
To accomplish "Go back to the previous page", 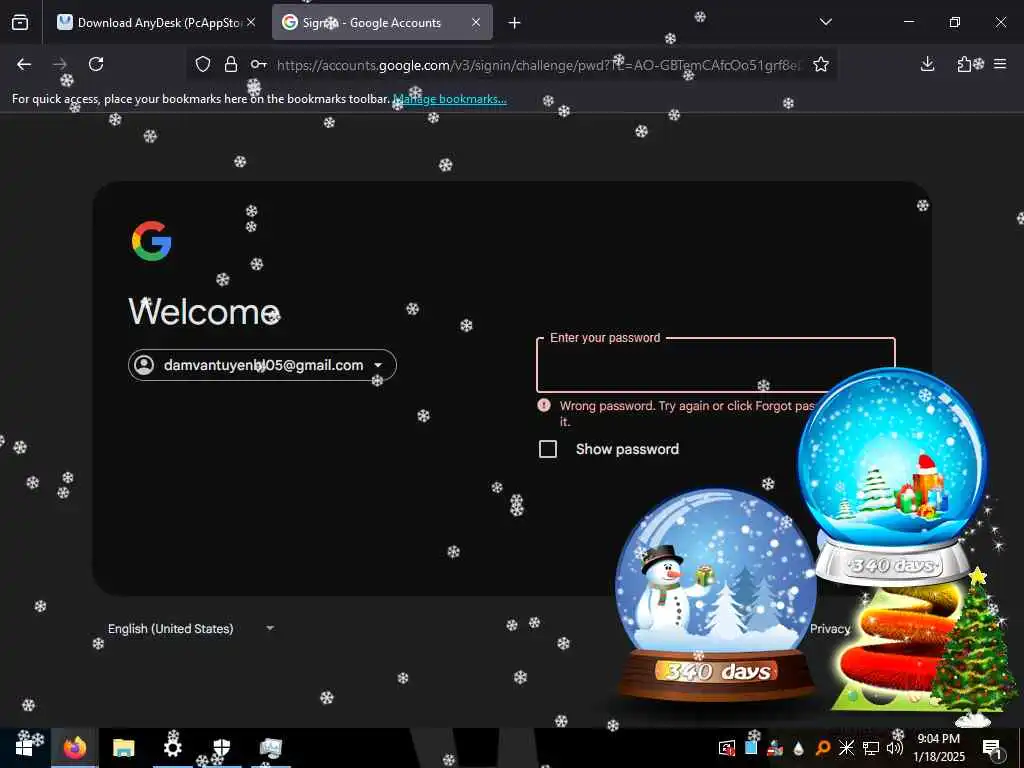I will [x=24, y=64].
